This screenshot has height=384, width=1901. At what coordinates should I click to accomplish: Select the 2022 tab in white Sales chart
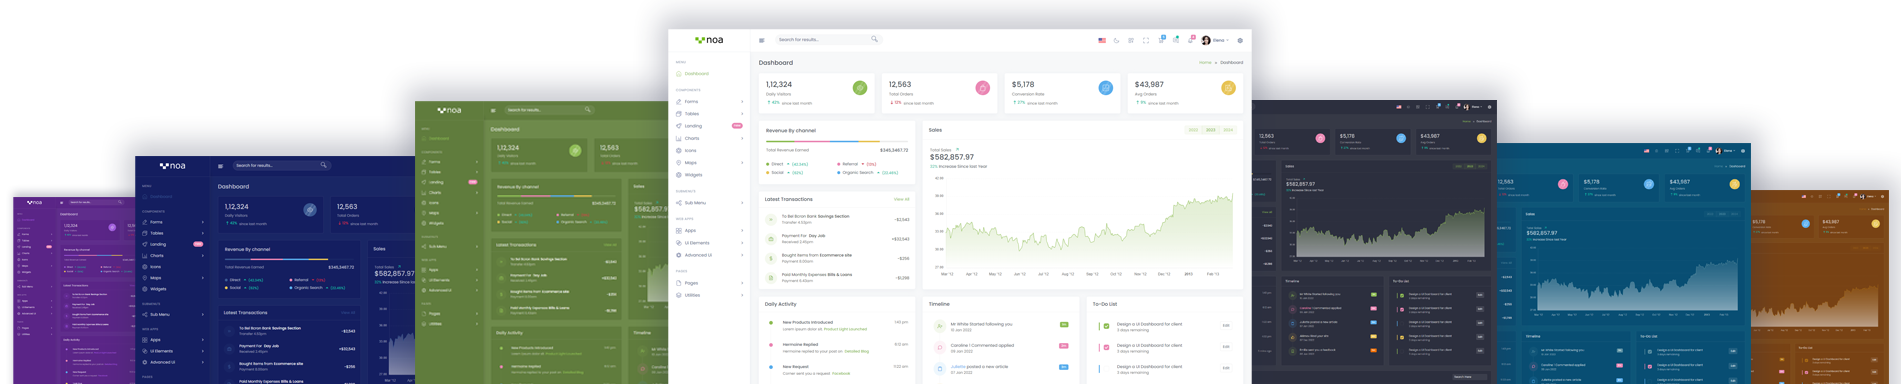(x=1193, y=130)
